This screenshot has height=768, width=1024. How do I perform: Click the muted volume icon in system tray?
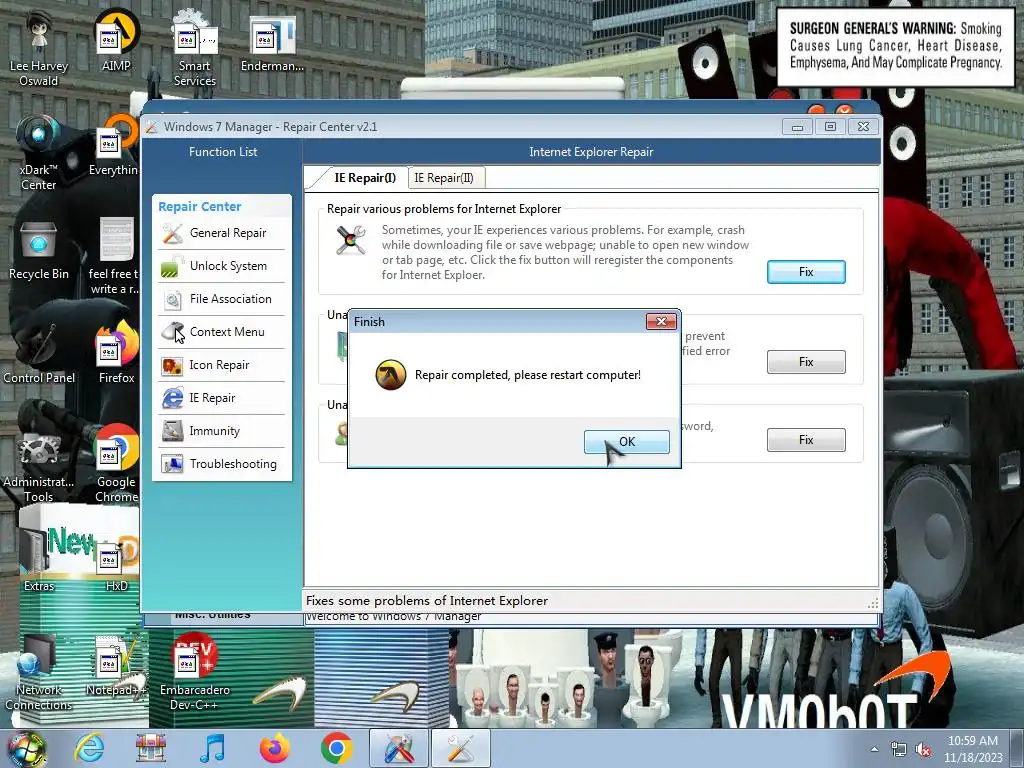923,750
